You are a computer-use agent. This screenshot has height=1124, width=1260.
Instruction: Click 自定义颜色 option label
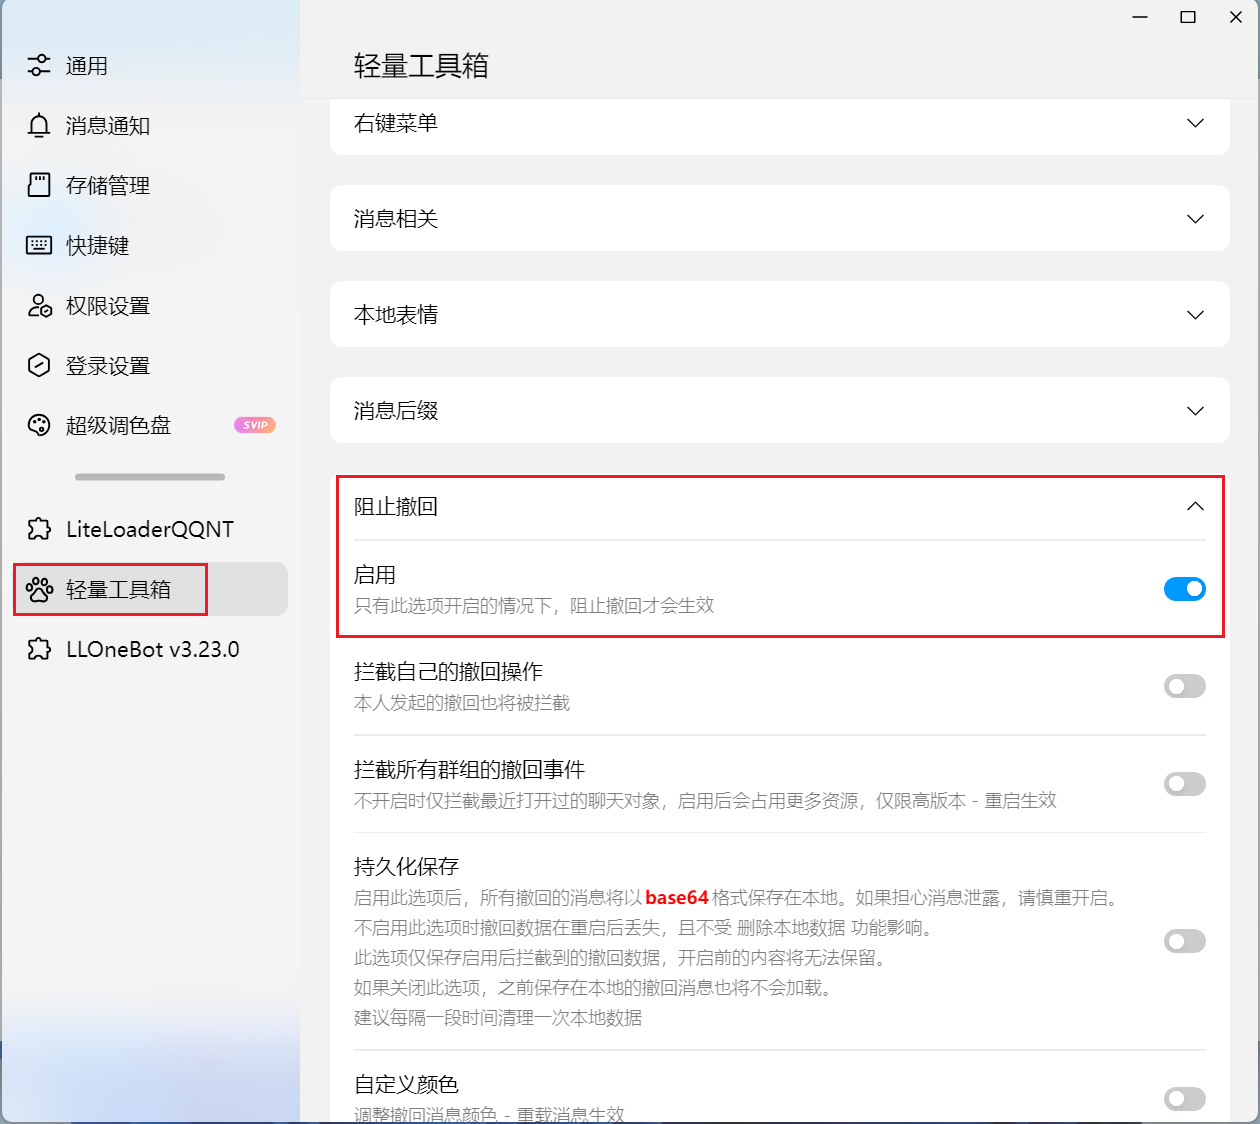tap(406, 1084)
